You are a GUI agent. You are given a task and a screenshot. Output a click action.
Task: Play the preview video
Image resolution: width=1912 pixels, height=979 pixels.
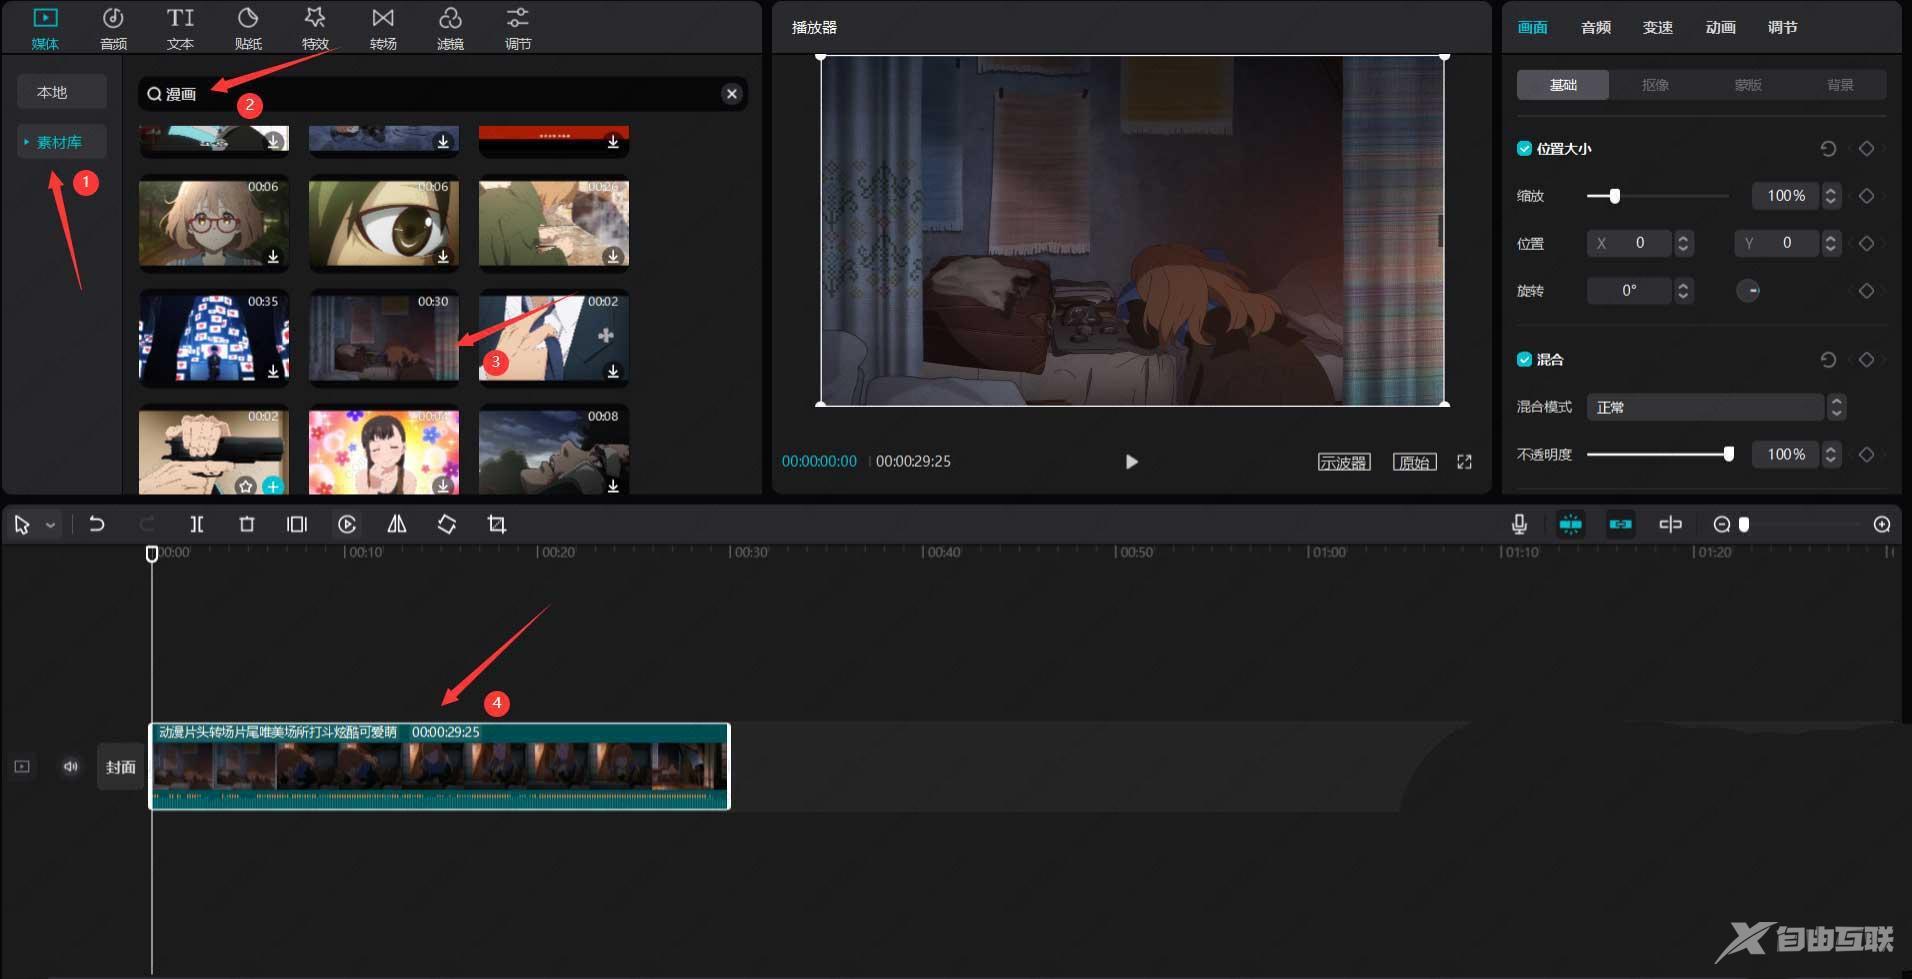point(1131,462)
